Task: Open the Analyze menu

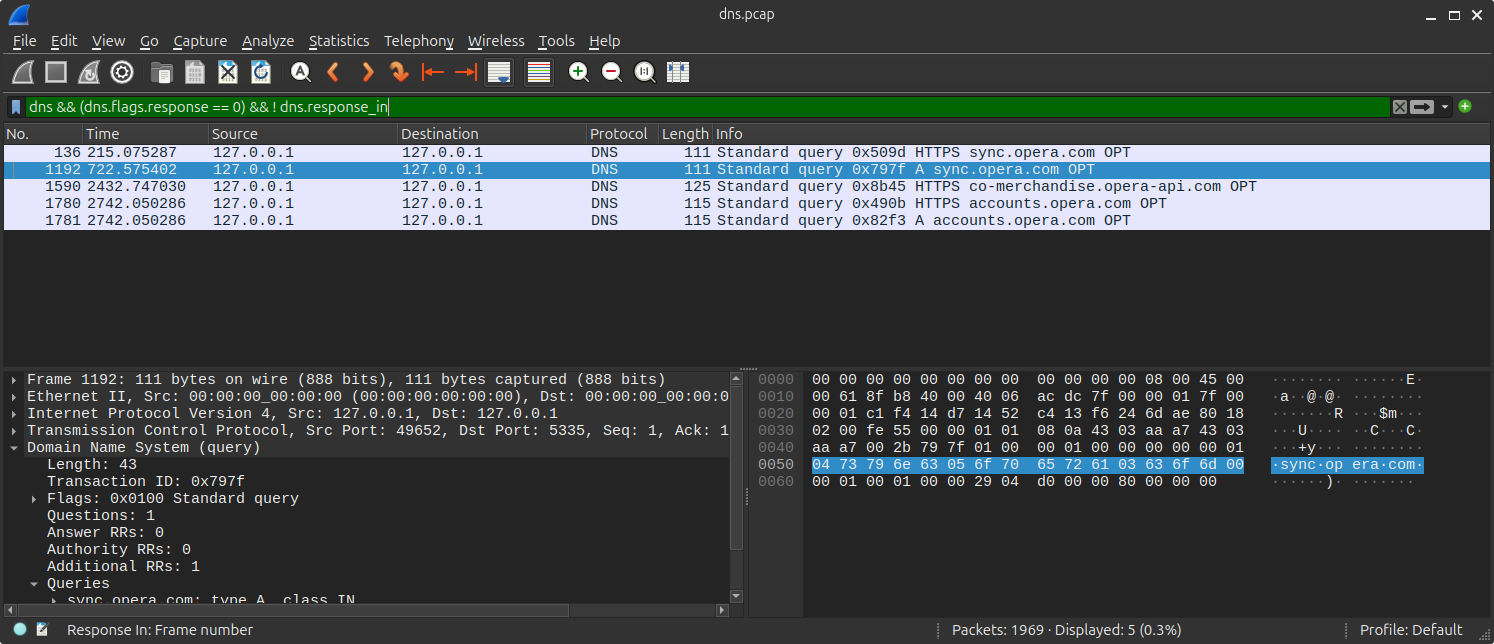Action: pyautogui.click(x=268, y=41)
